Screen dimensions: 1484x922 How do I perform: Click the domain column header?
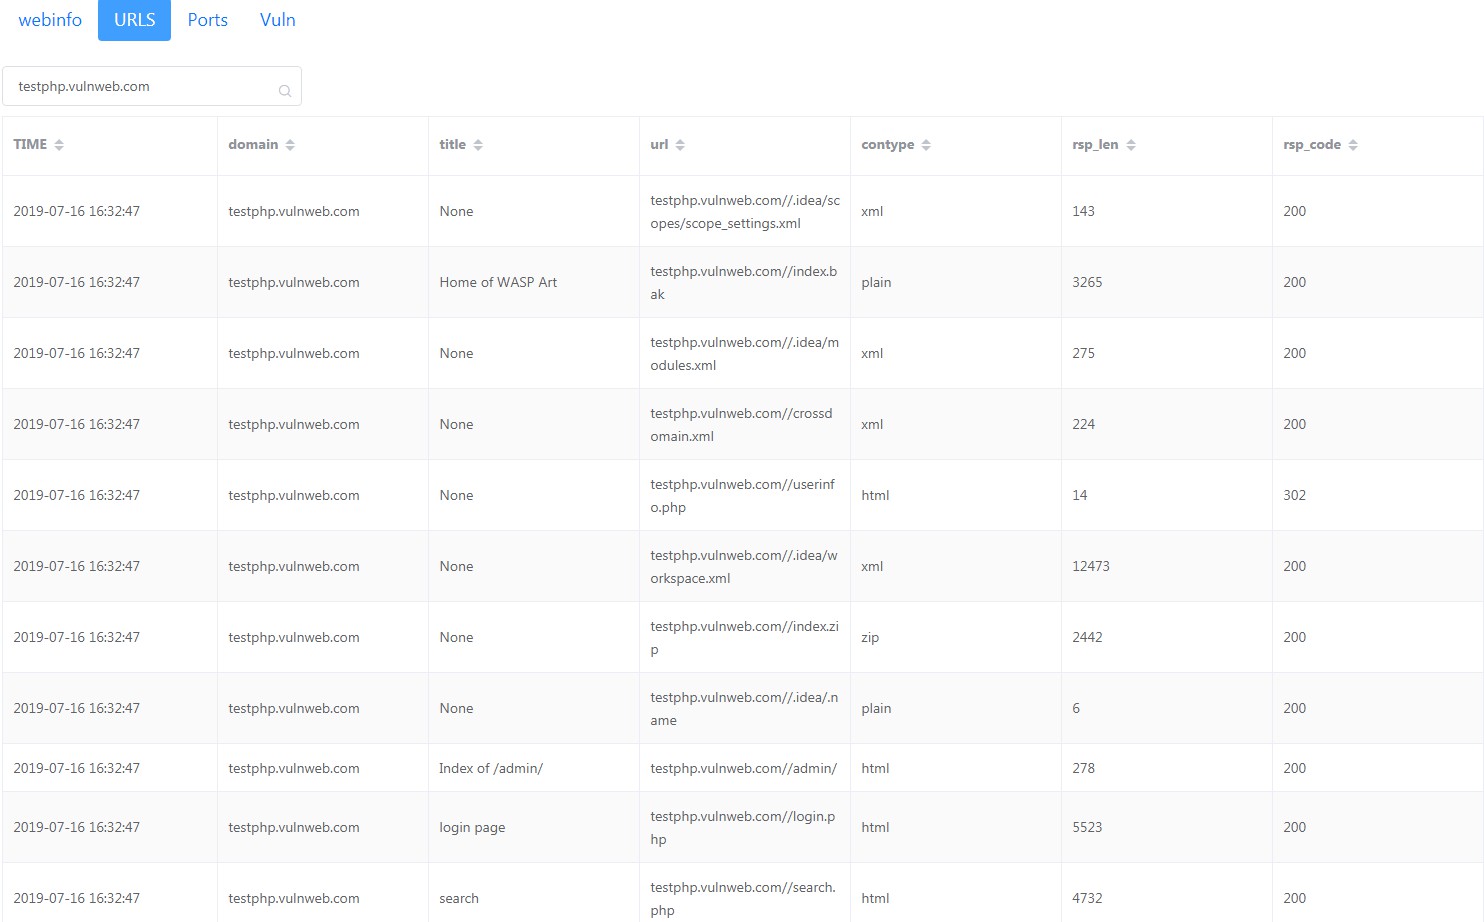[x=323, y=145]
